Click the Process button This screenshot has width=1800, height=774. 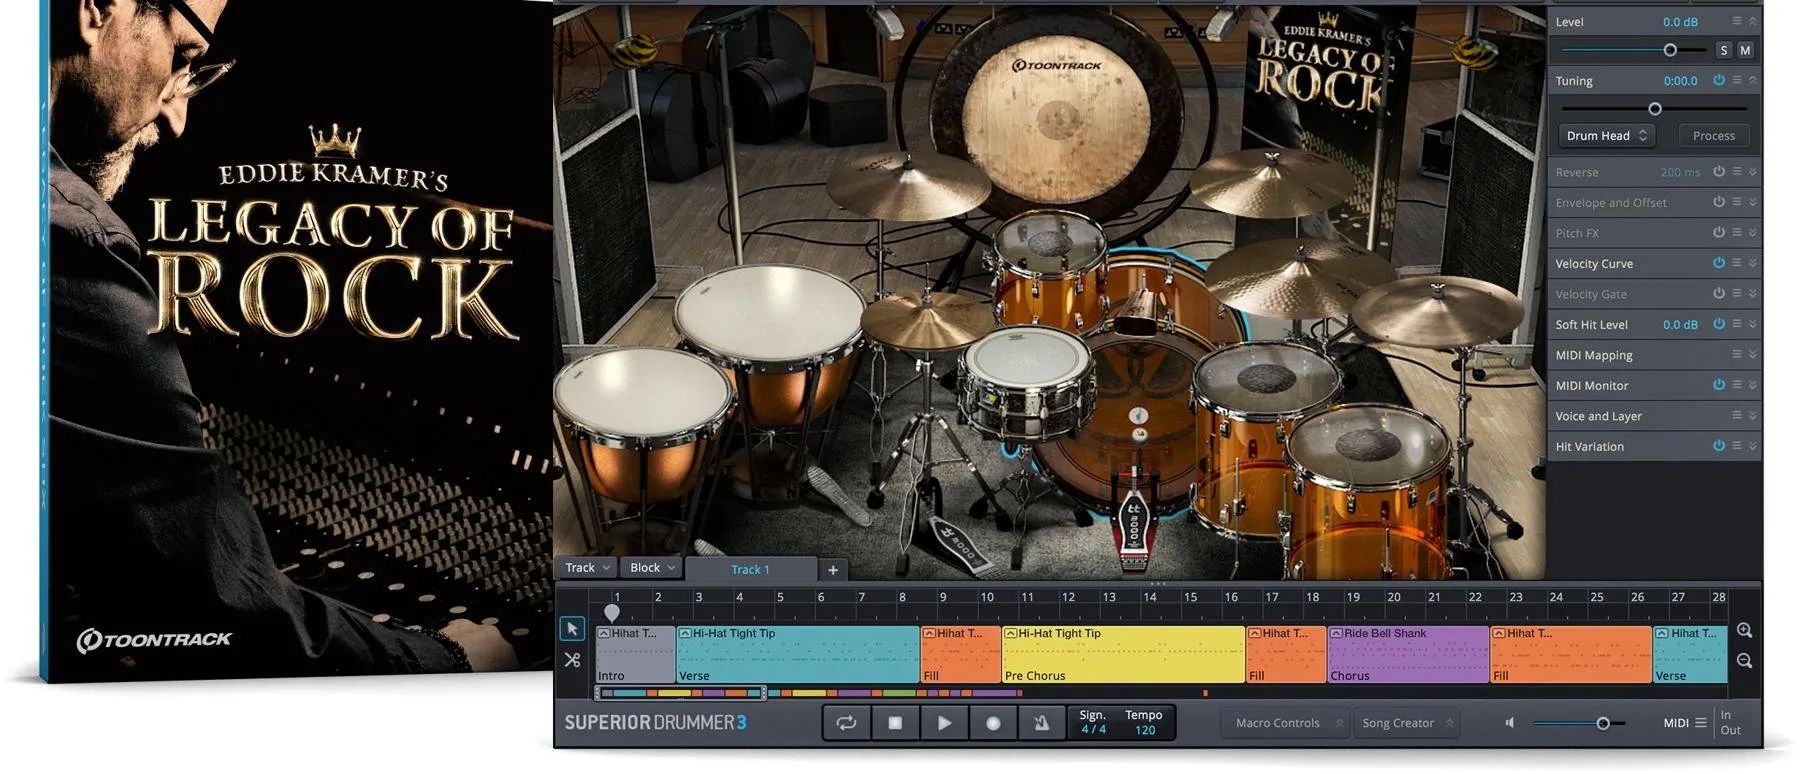[x=1713, y=136]
